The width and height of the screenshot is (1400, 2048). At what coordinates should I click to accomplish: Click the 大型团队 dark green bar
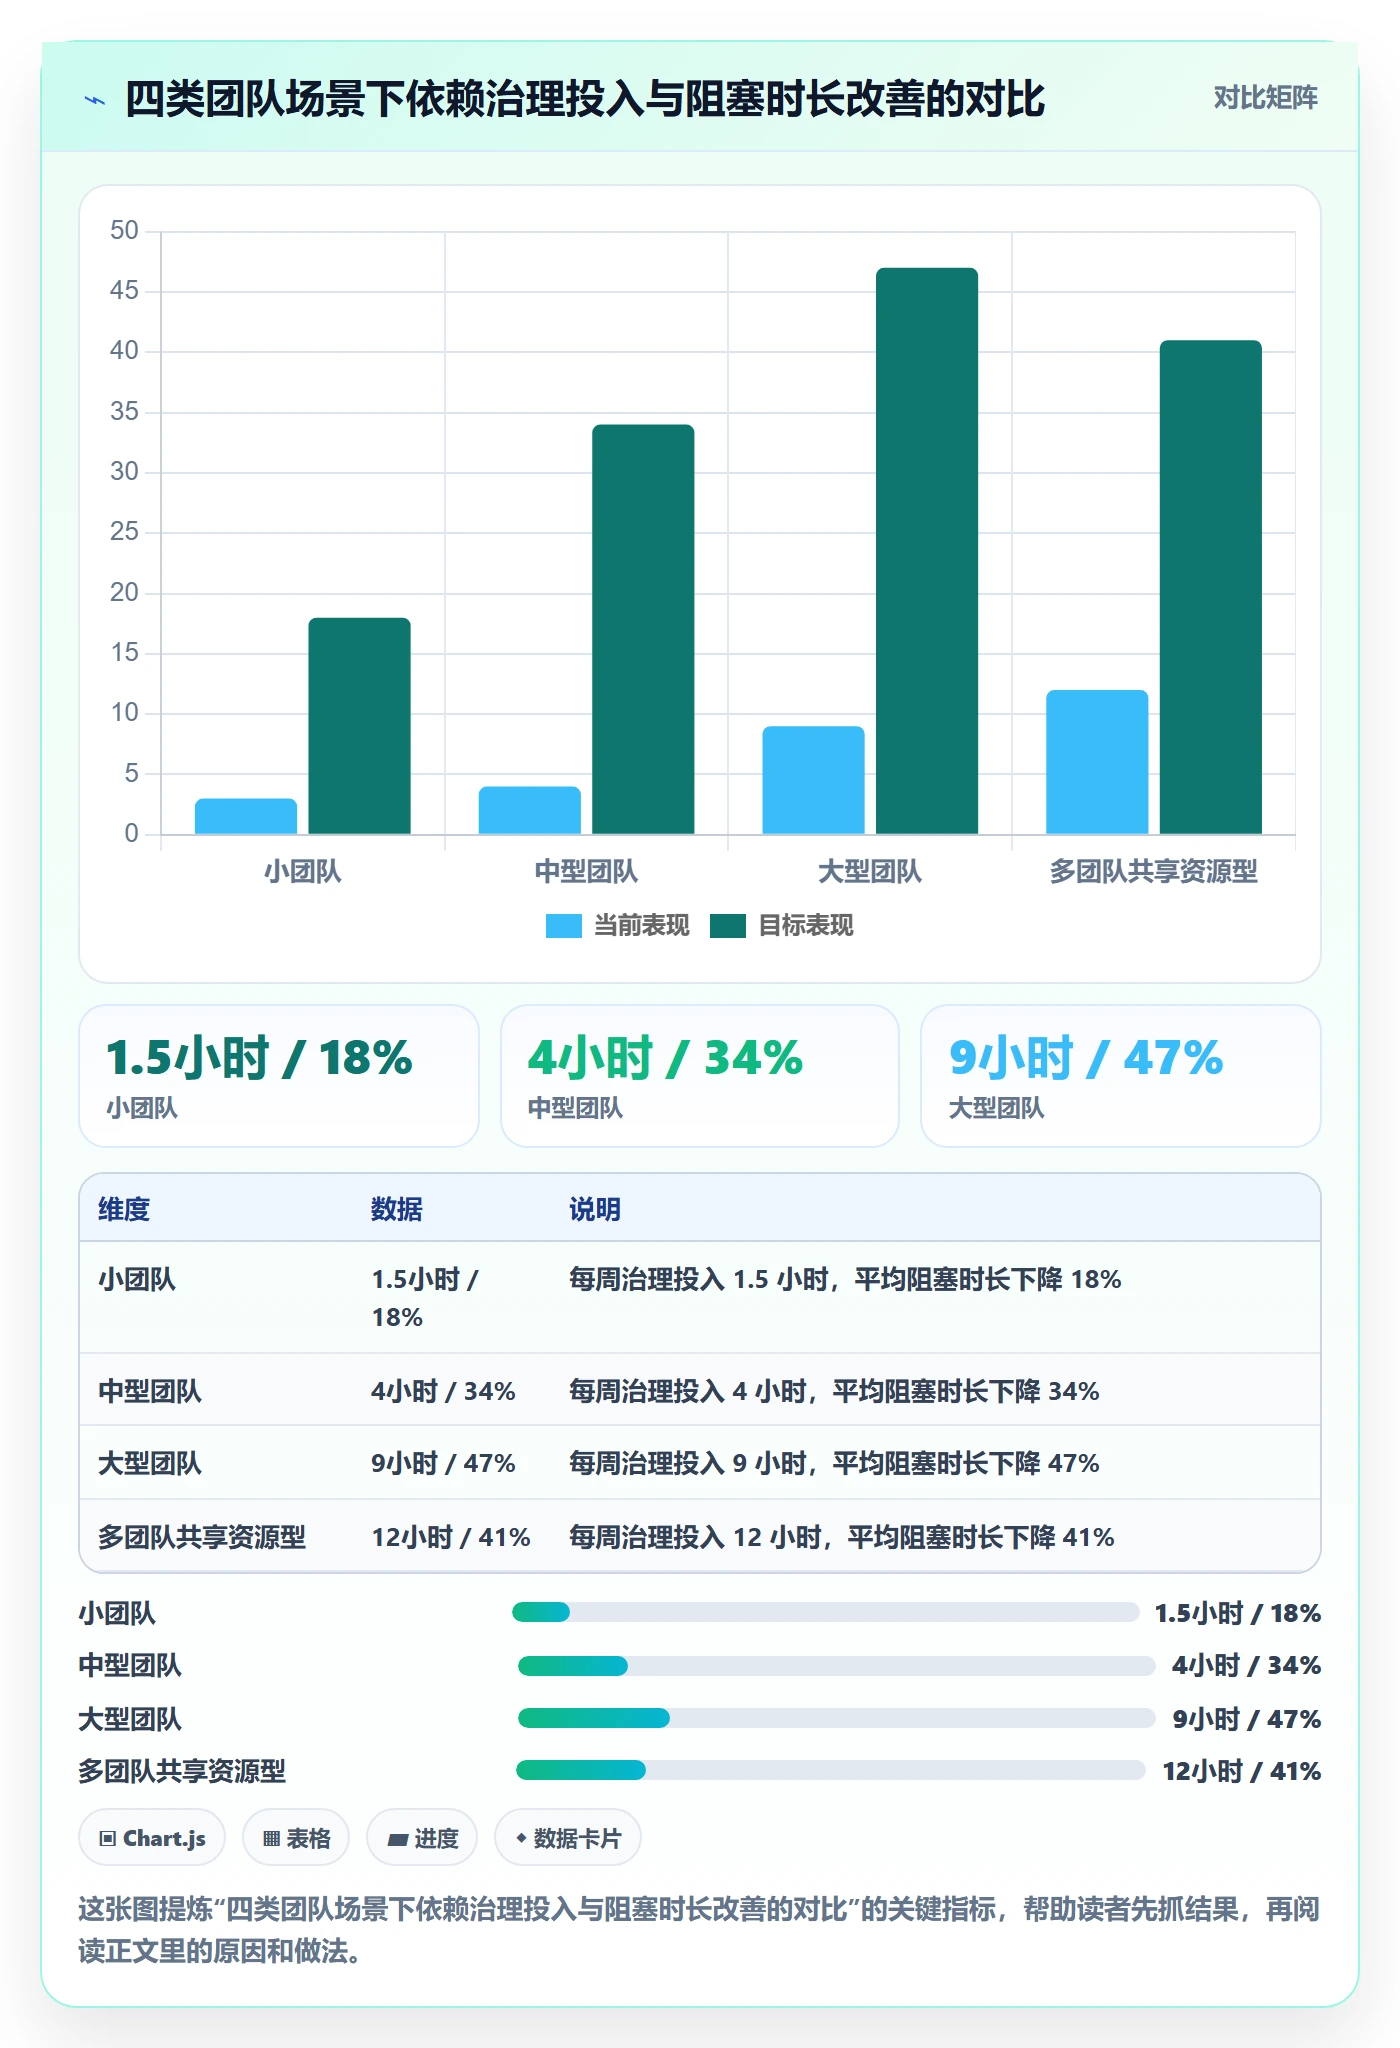tap(927, 551)
